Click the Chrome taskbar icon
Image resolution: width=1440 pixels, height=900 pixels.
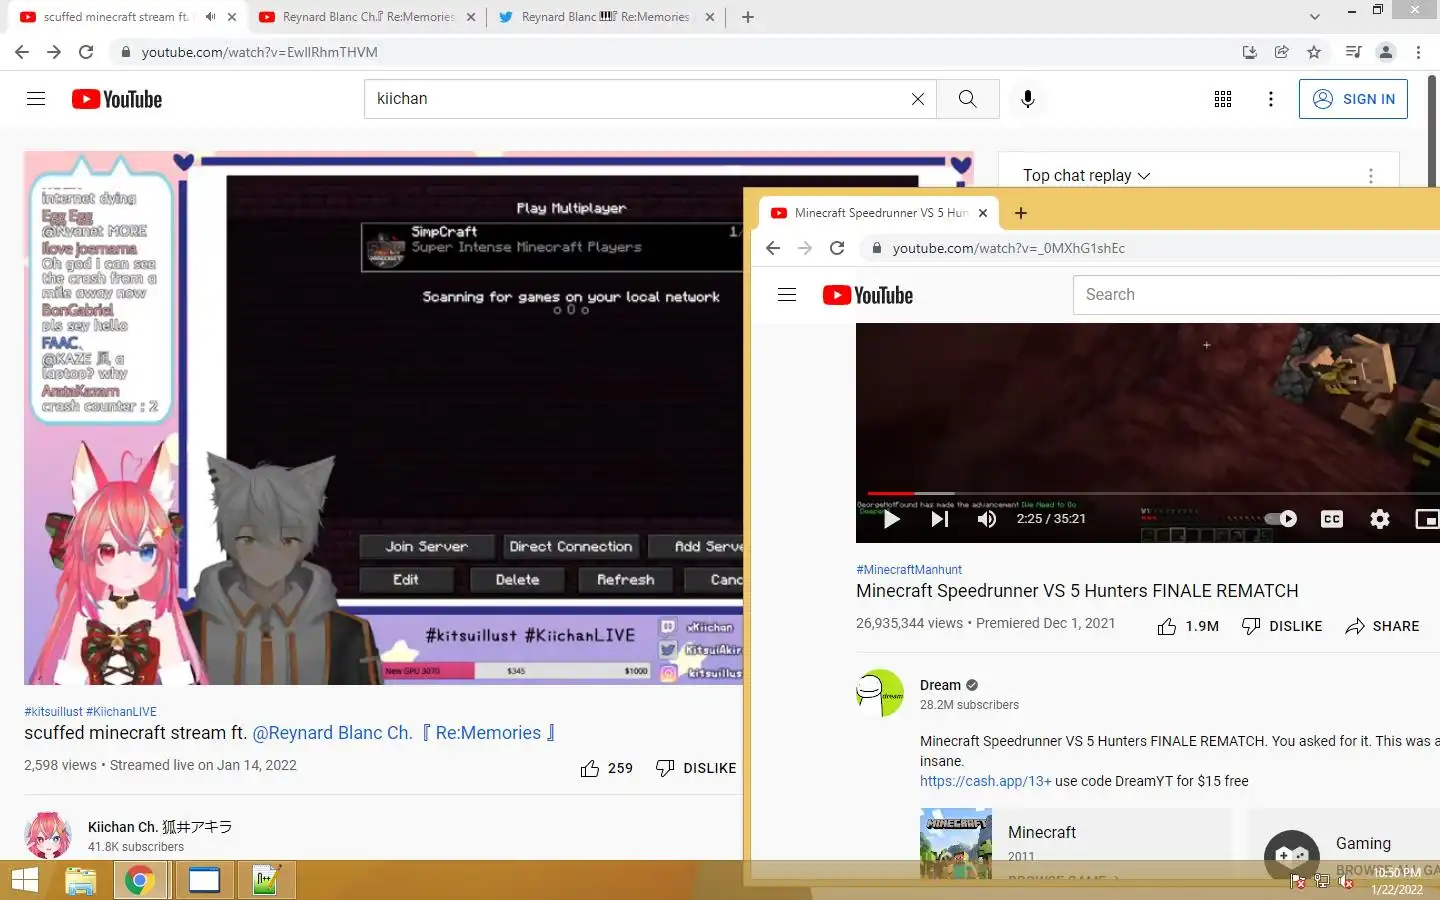coord(139,880)
